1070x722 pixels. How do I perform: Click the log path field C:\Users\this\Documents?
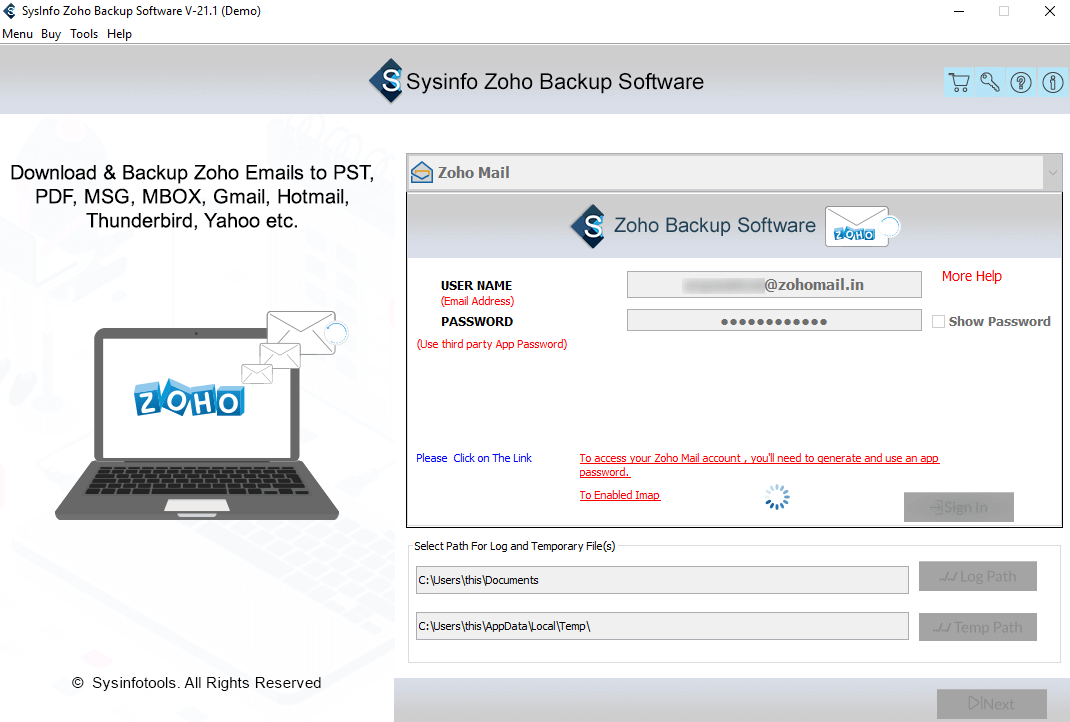coord(662,580)
